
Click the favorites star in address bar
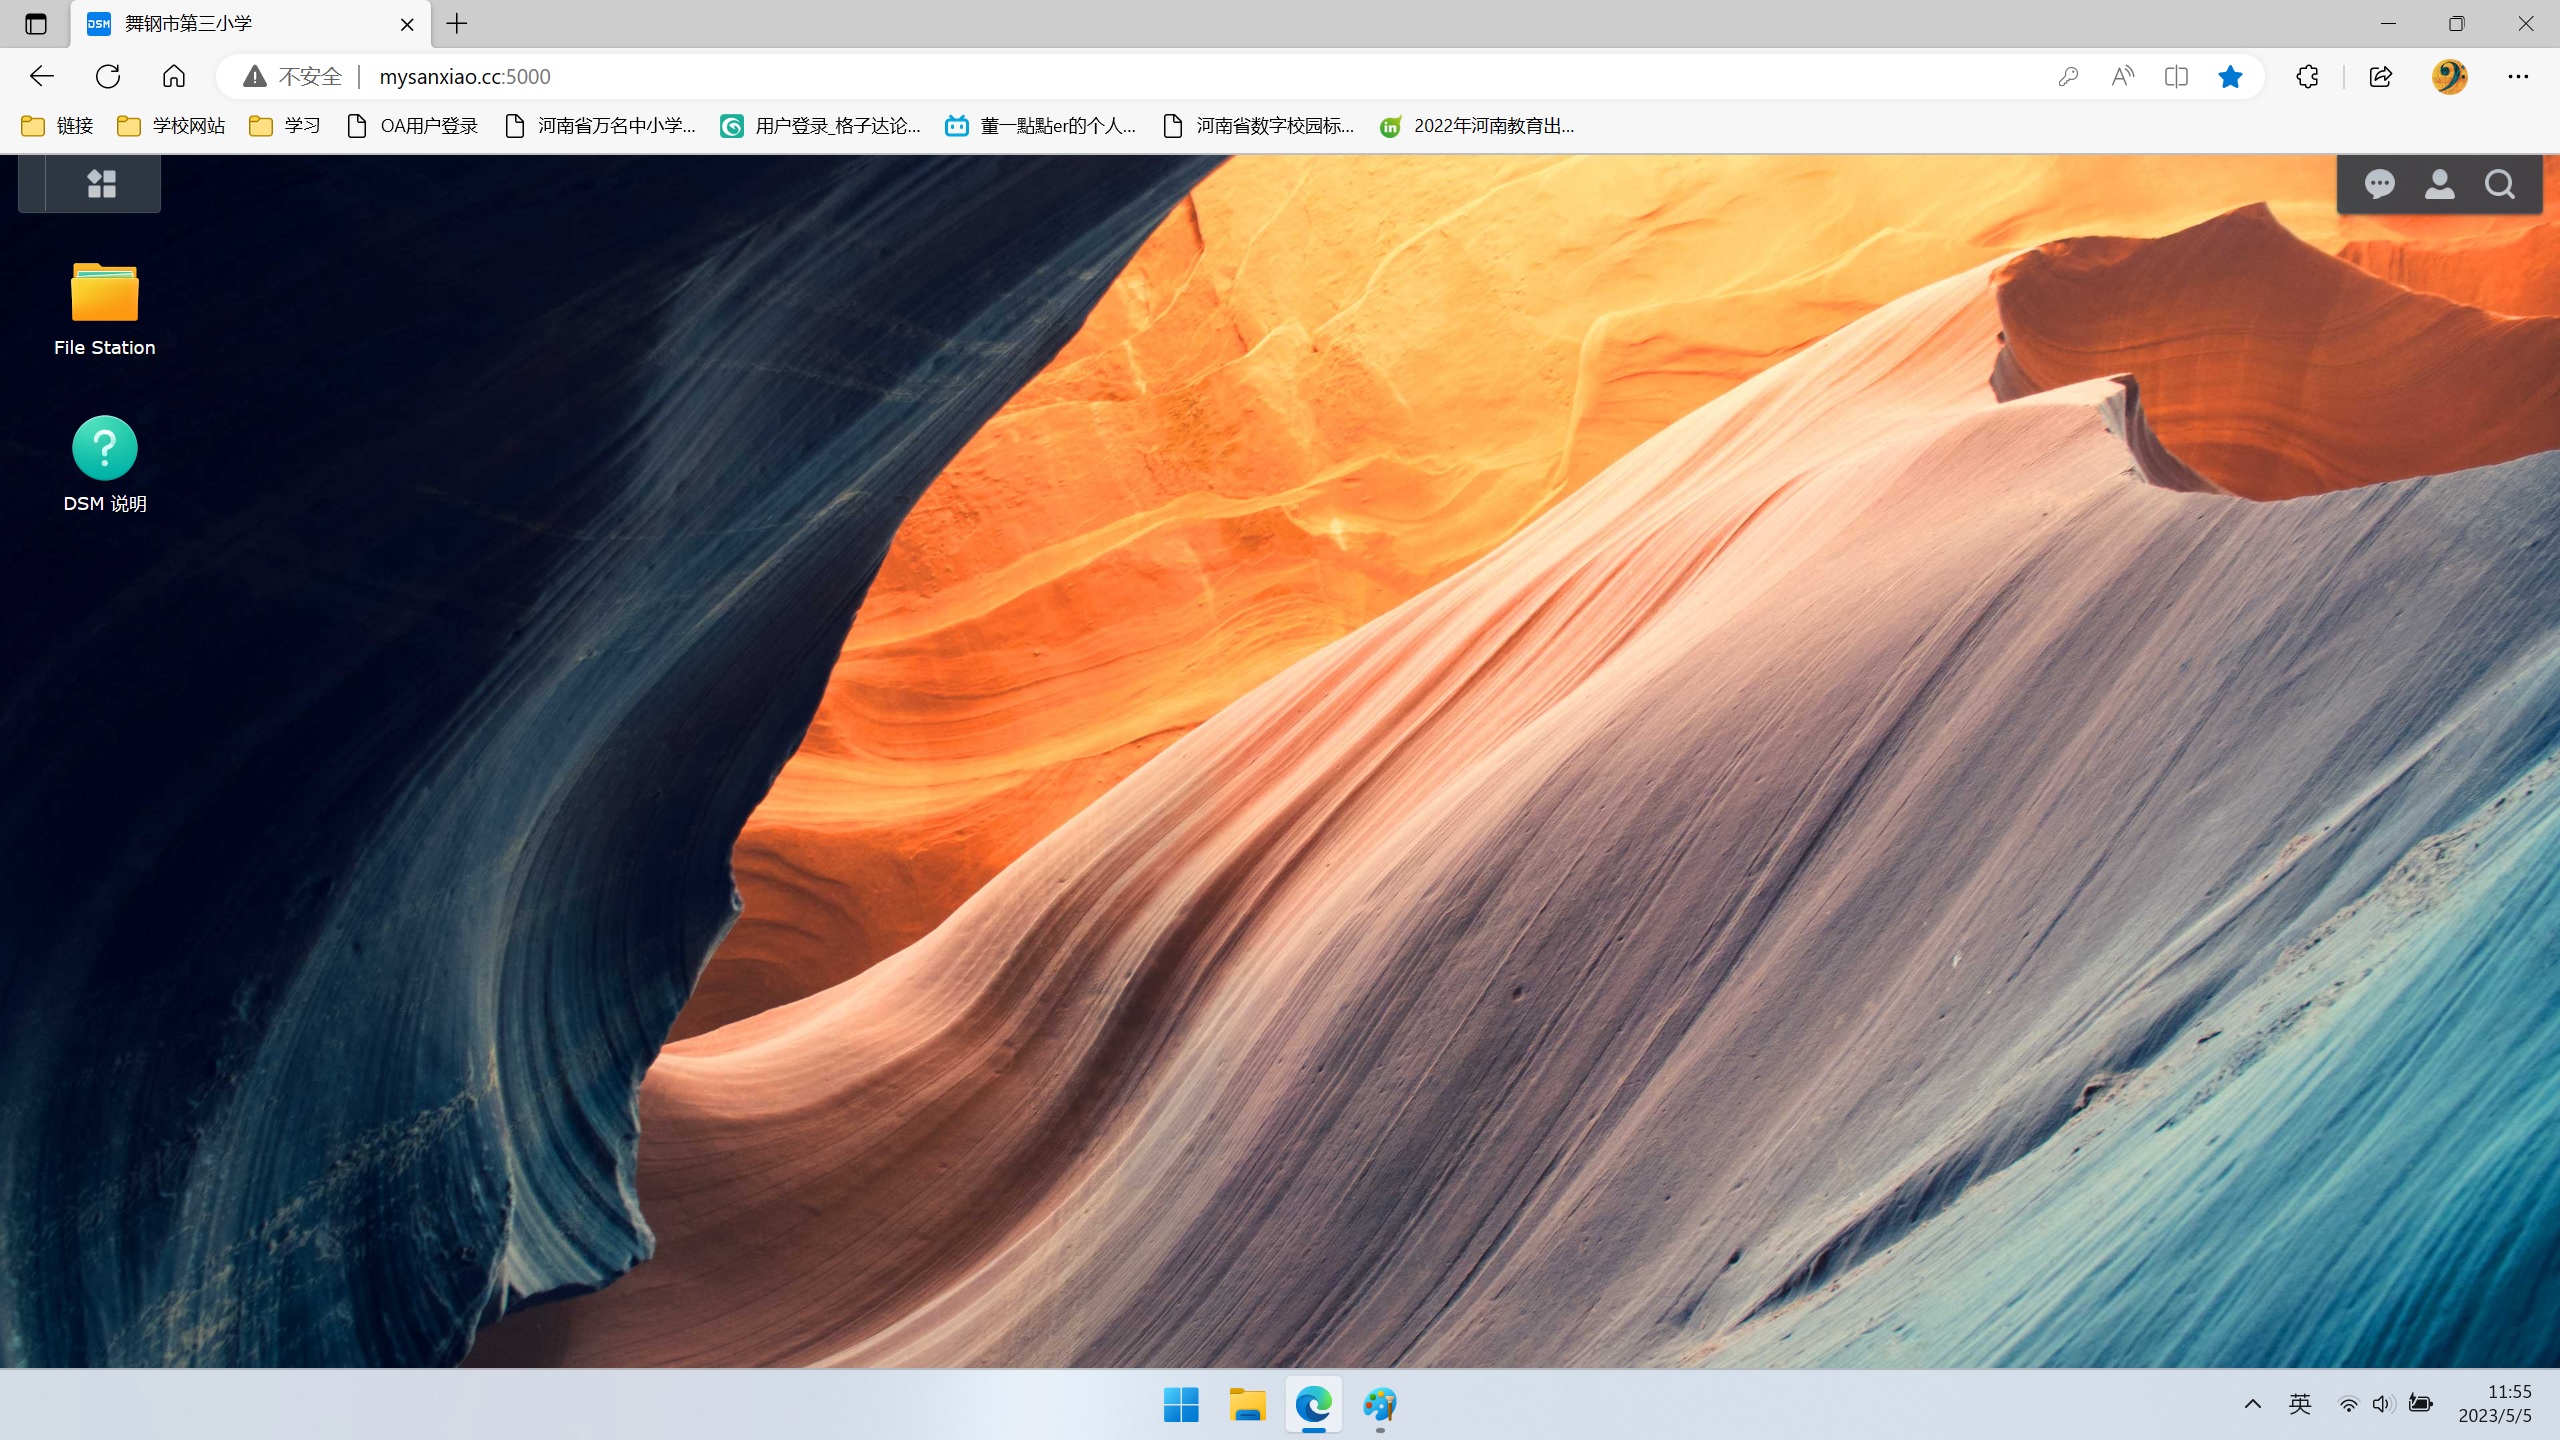pyautogui.click(x=2229, y=76)
